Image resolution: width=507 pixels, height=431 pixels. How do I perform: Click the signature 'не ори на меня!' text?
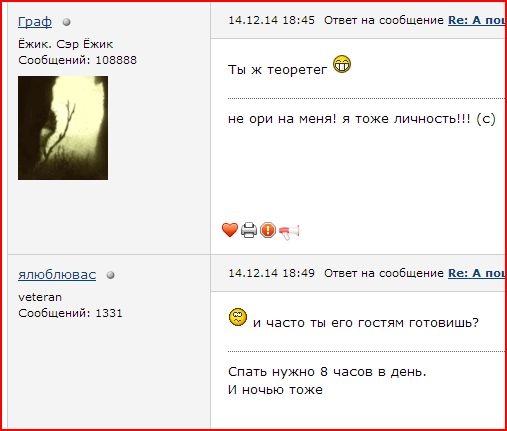[x=282, y=119]
